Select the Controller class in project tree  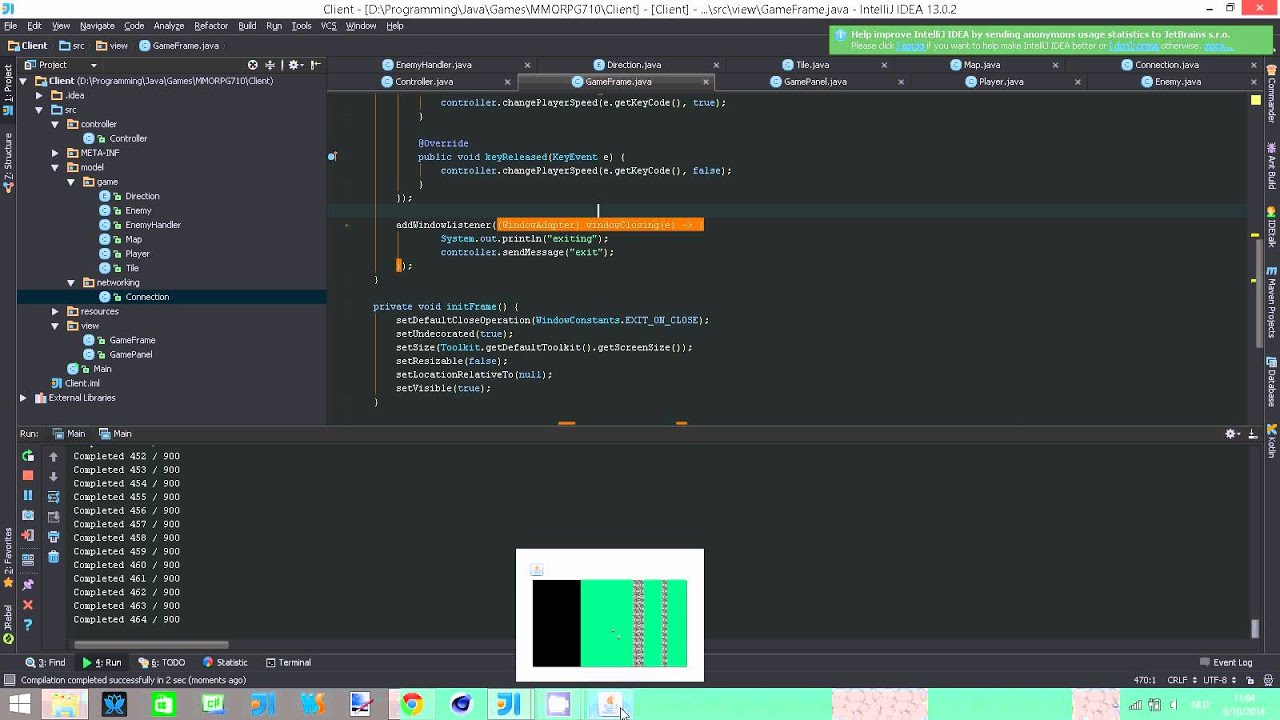(x=128, y=139)
